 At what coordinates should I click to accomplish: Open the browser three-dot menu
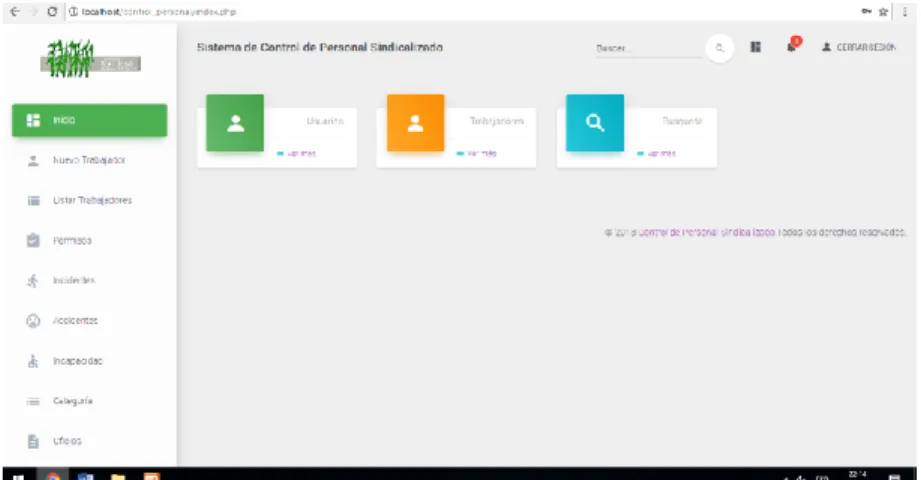tap(905, 12)
